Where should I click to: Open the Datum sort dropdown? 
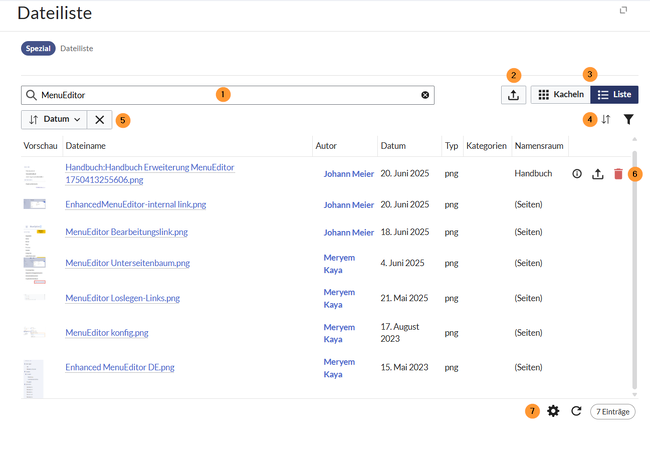[x=54, y=120]
